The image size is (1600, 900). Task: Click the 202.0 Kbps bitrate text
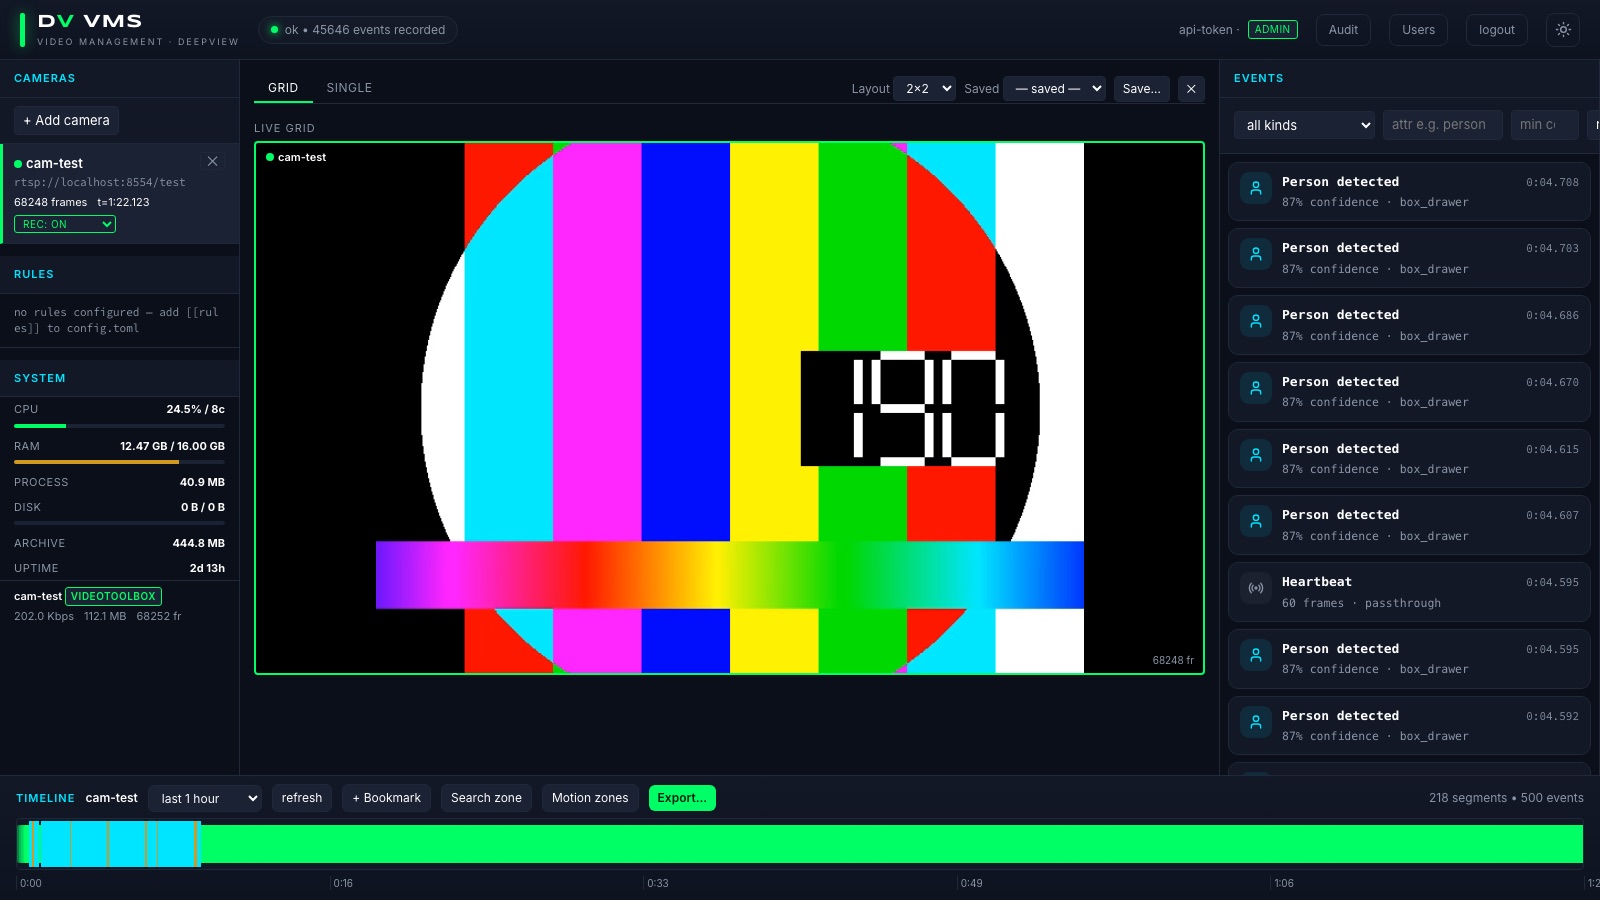point(44,616)
